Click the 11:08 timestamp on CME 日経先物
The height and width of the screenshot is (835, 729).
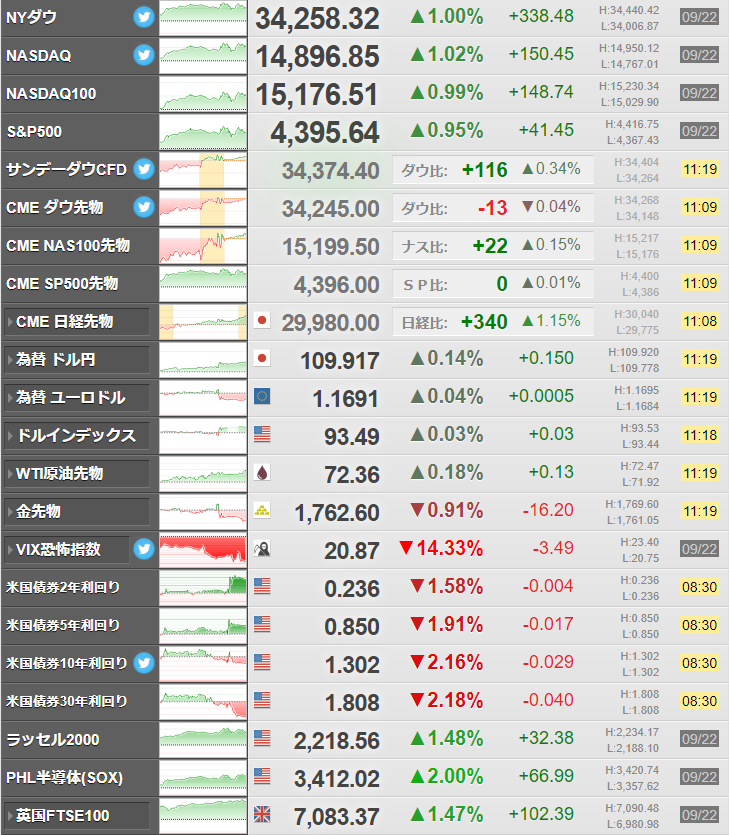[x=700, y=321]
